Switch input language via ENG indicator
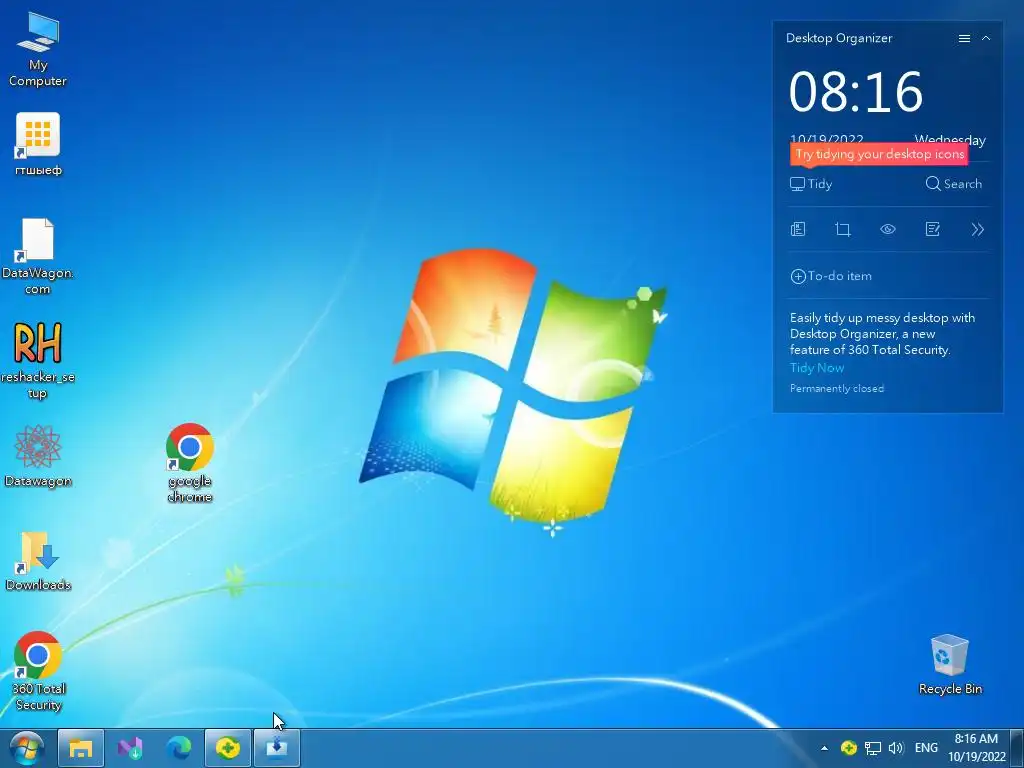 [x=926, y=748]
